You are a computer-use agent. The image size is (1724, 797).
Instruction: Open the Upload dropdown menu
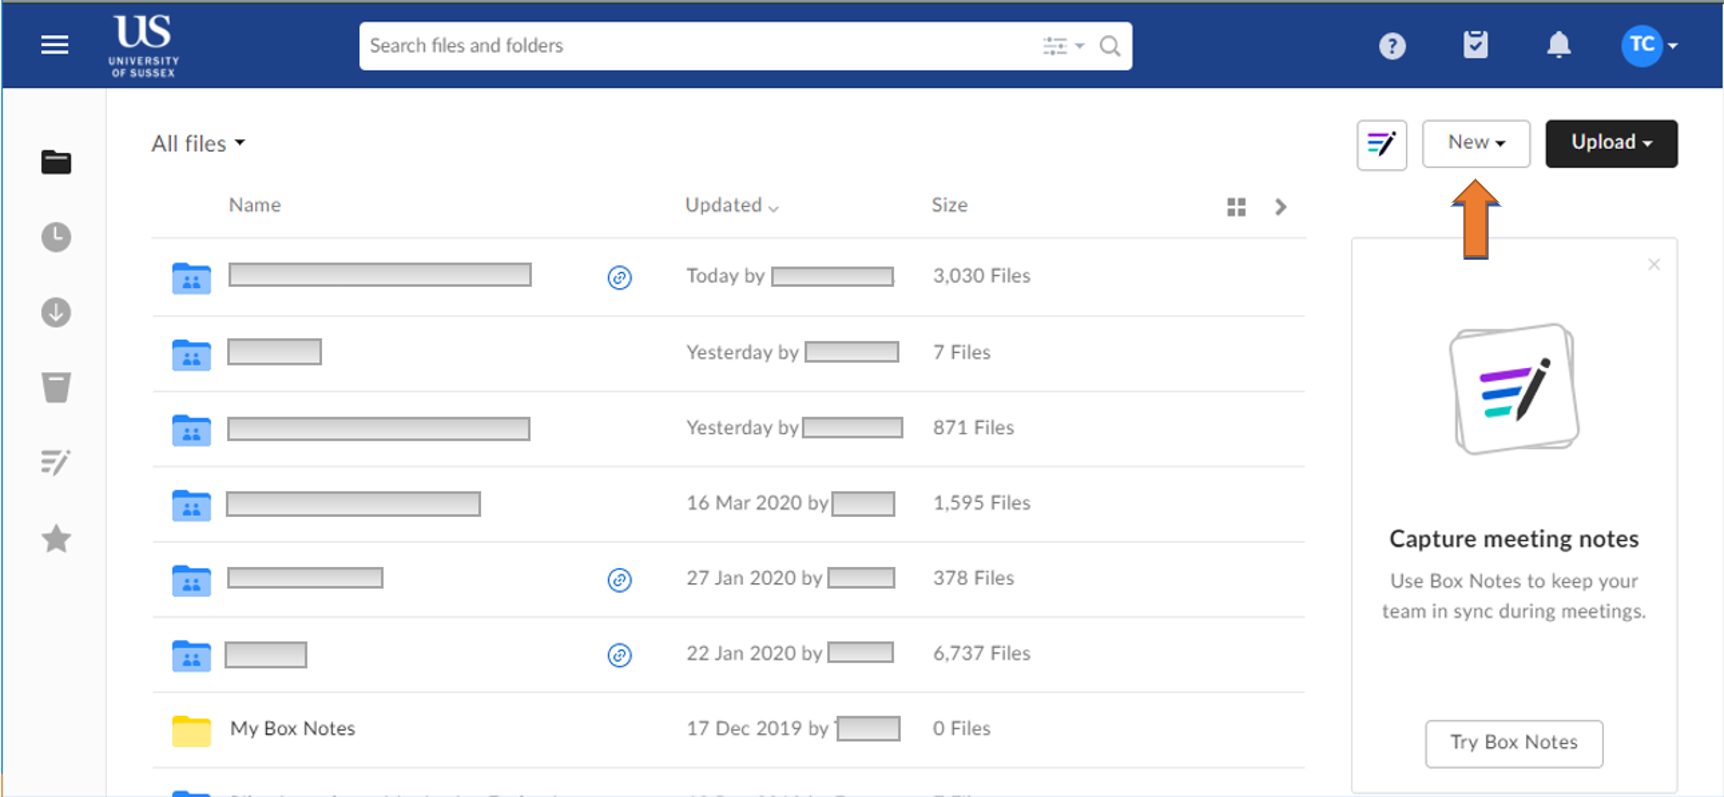click(1611, 143)
